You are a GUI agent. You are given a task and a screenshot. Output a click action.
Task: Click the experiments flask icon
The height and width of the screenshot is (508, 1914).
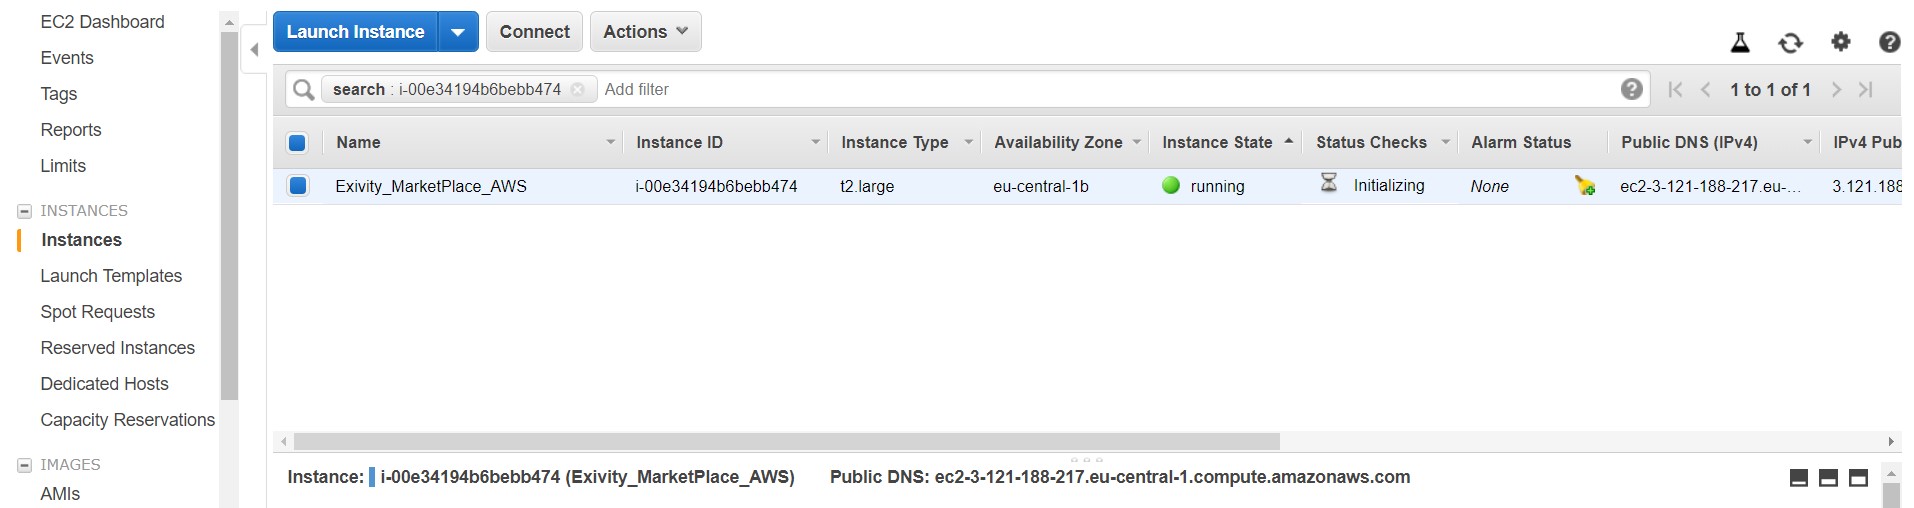click(1740, 42)
